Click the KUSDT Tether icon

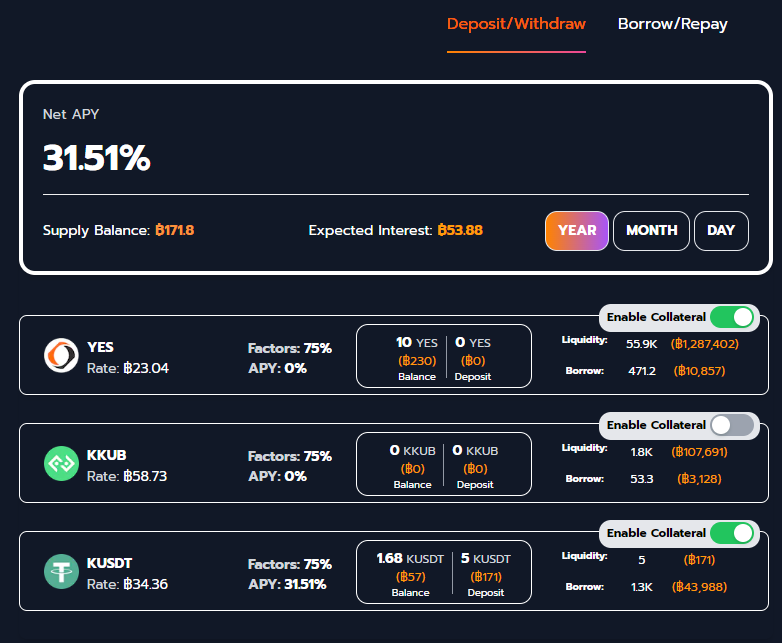coord(61,571)
